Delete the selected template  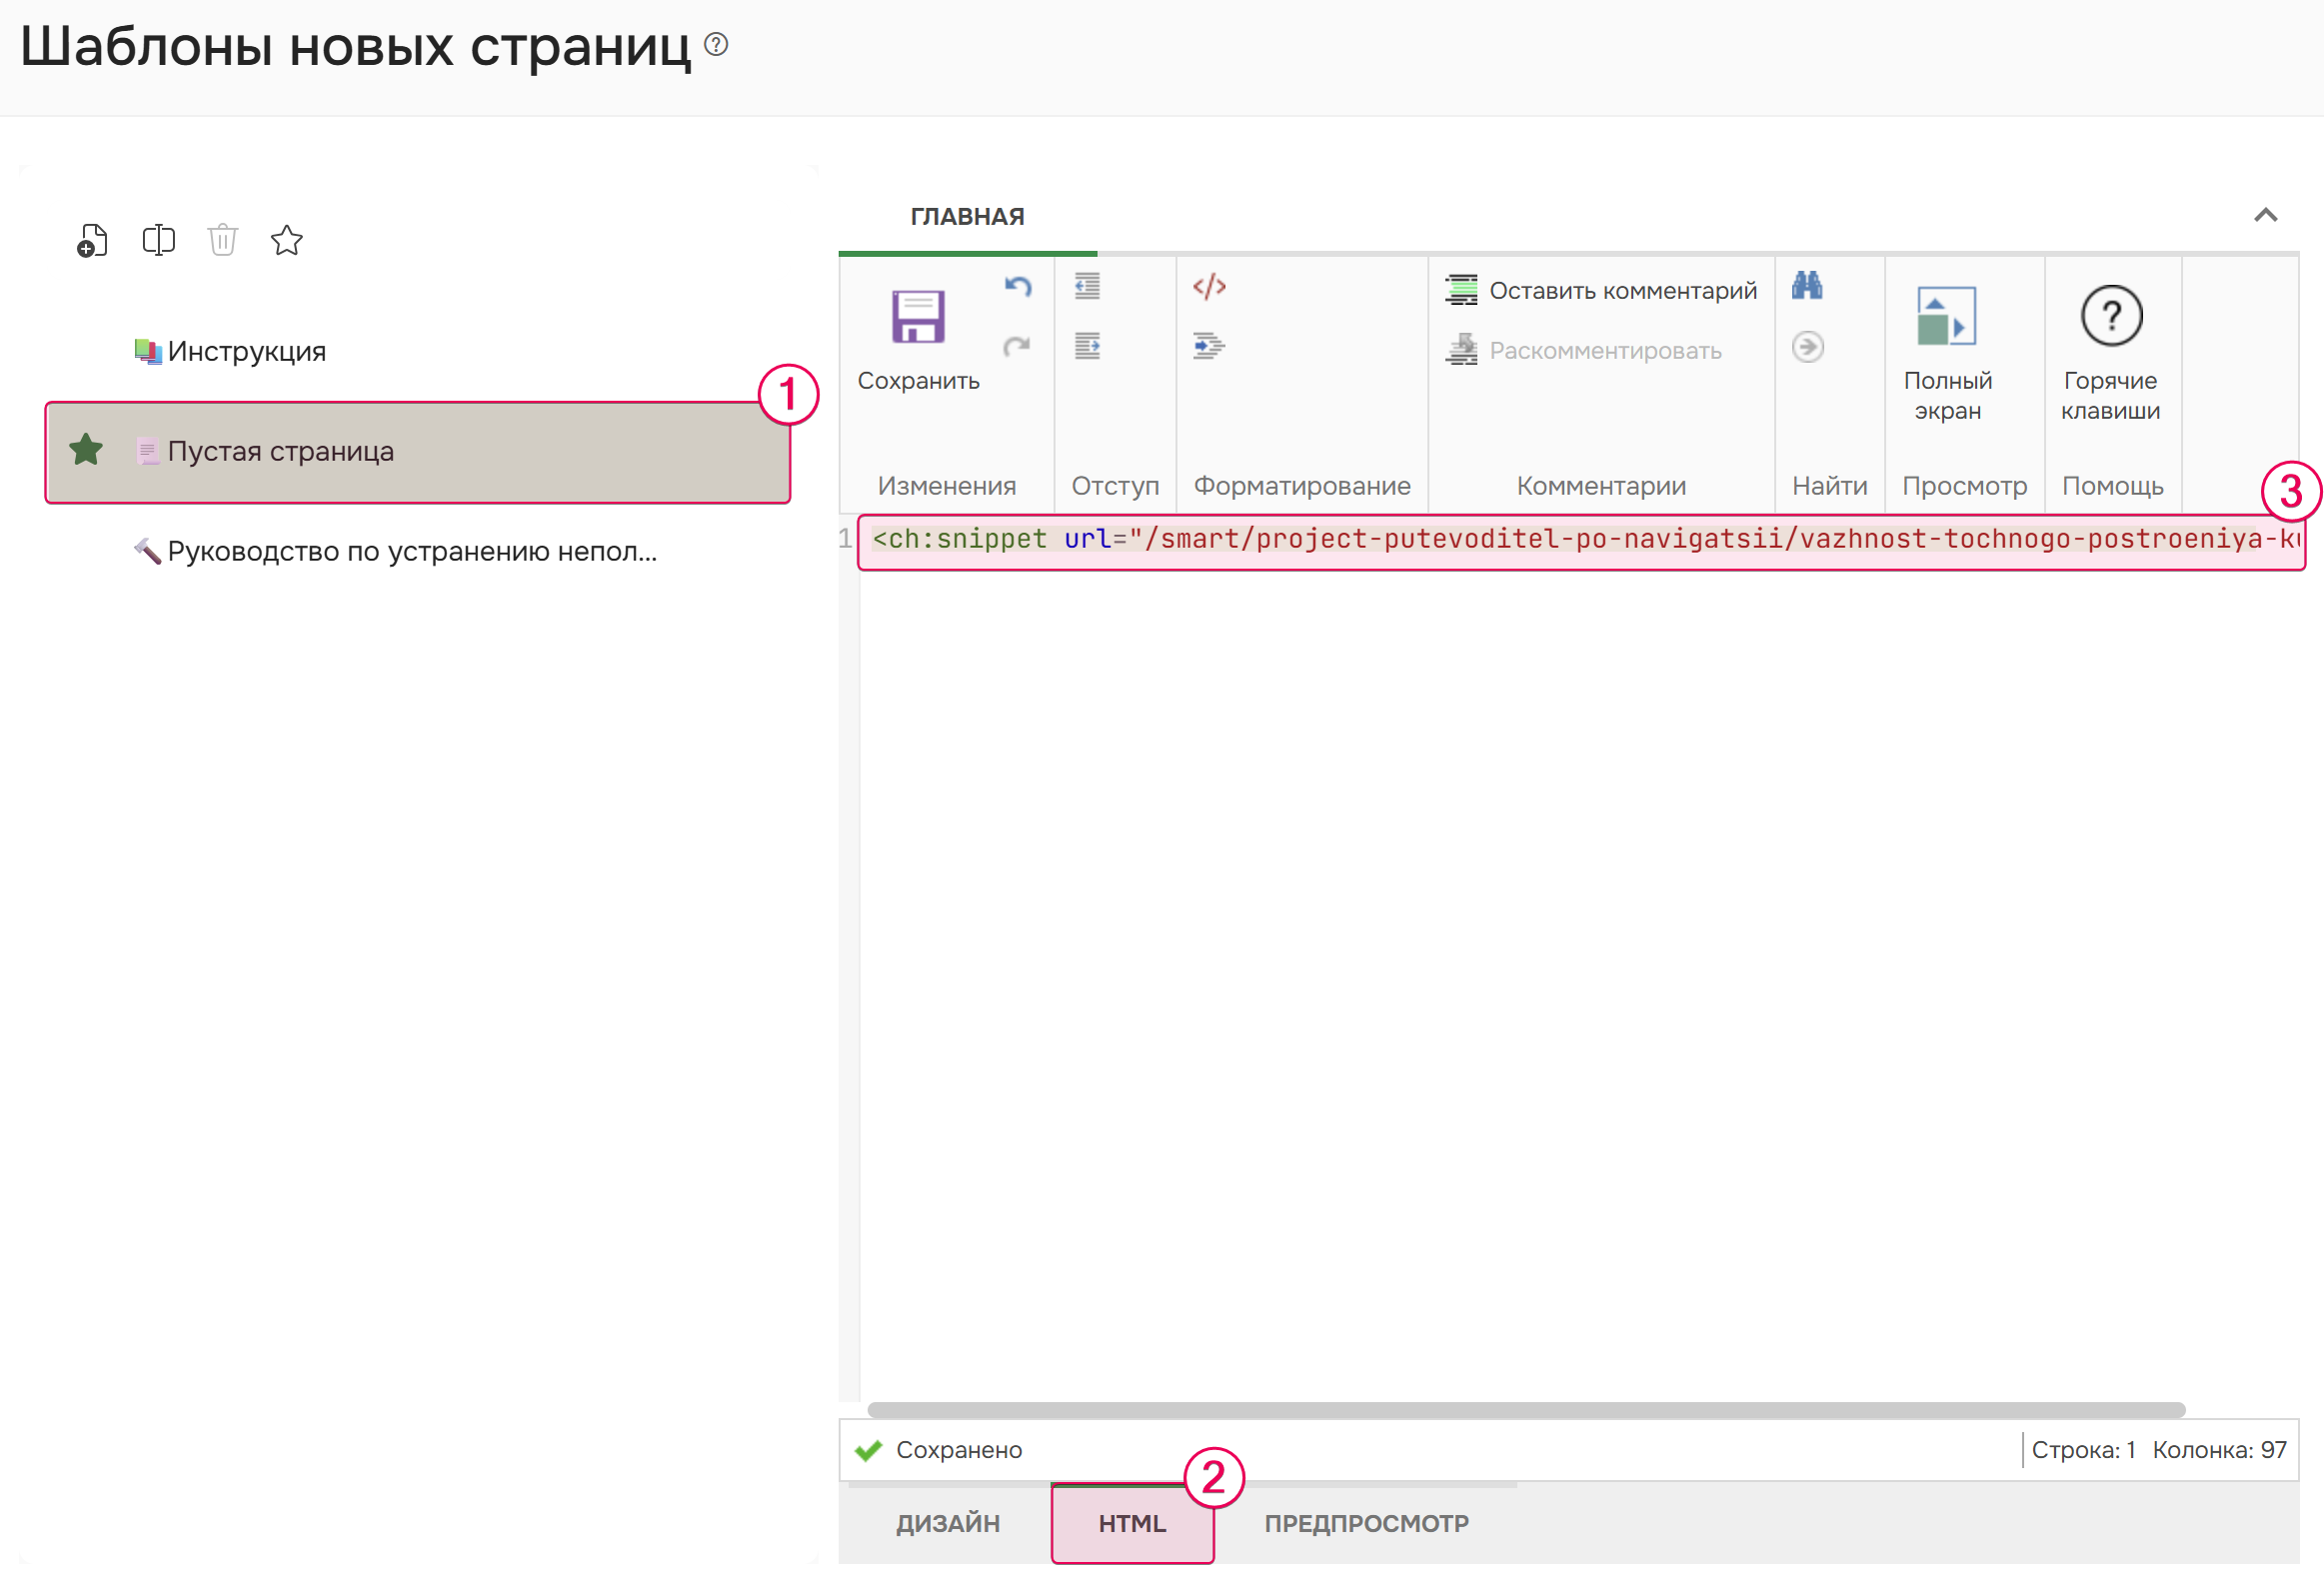coord(222,241)
